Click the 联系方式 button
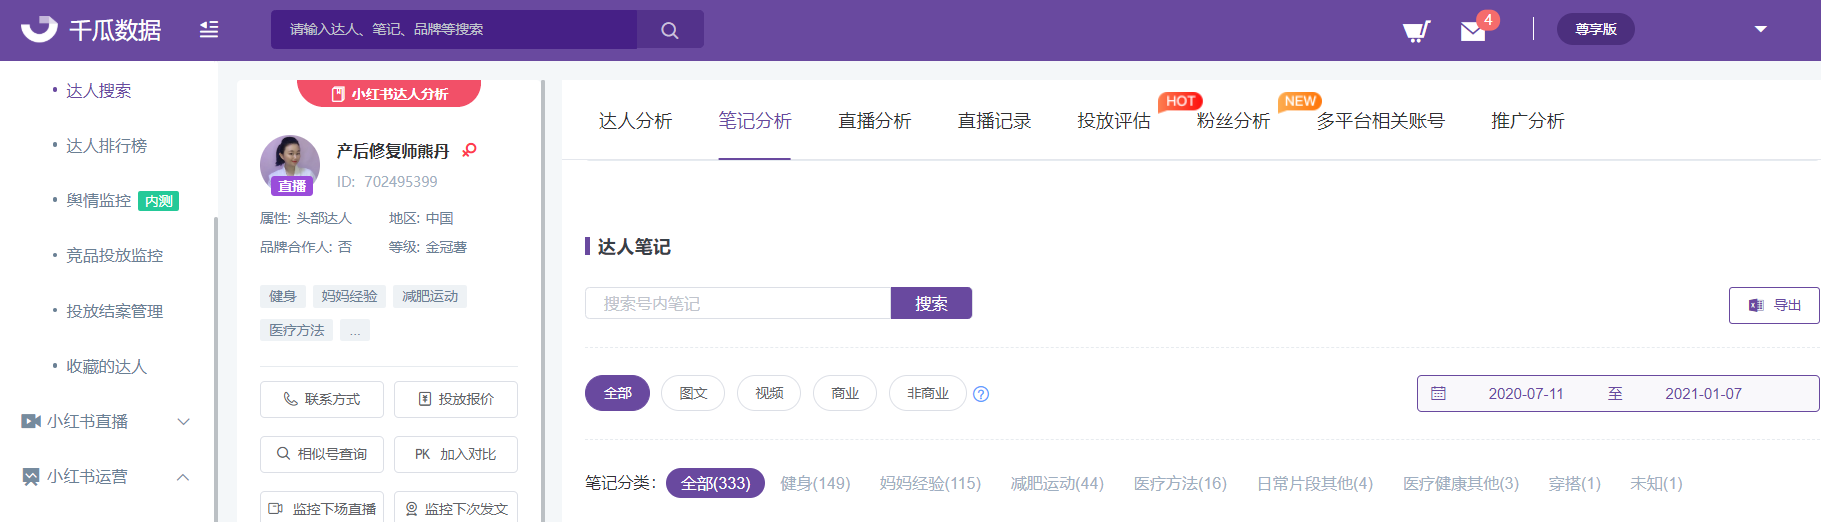 (x=322, y=399)
